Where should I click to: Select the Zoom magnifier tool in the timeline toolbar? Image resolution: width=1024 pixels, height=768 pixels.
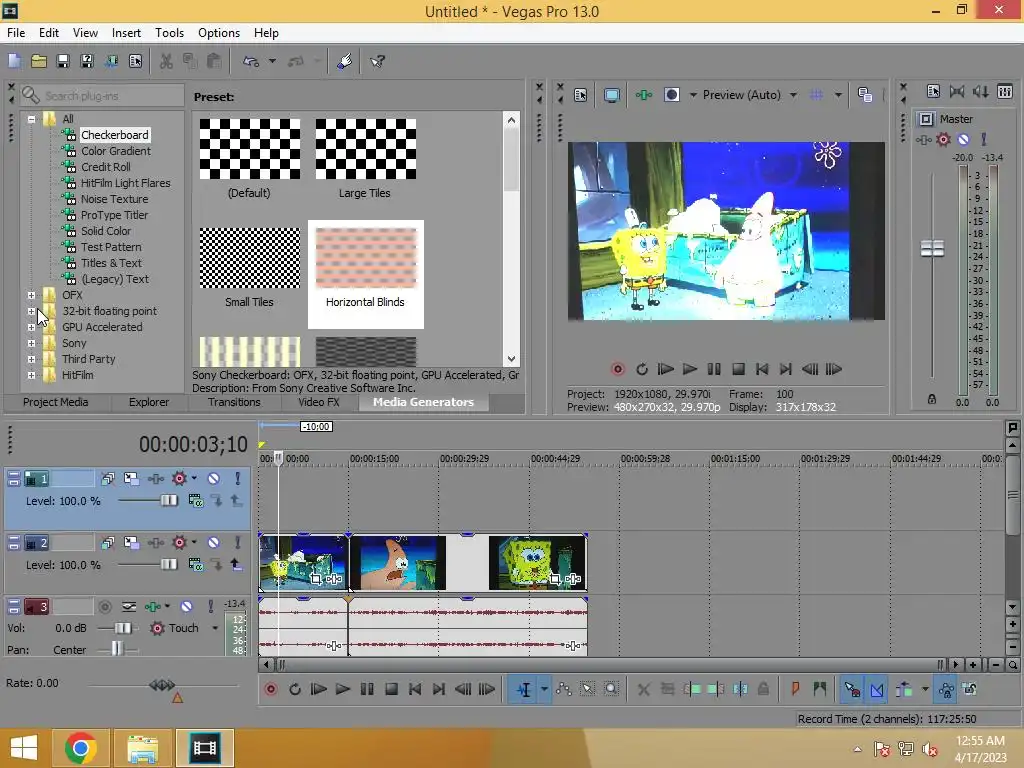(x=611, y=689)
